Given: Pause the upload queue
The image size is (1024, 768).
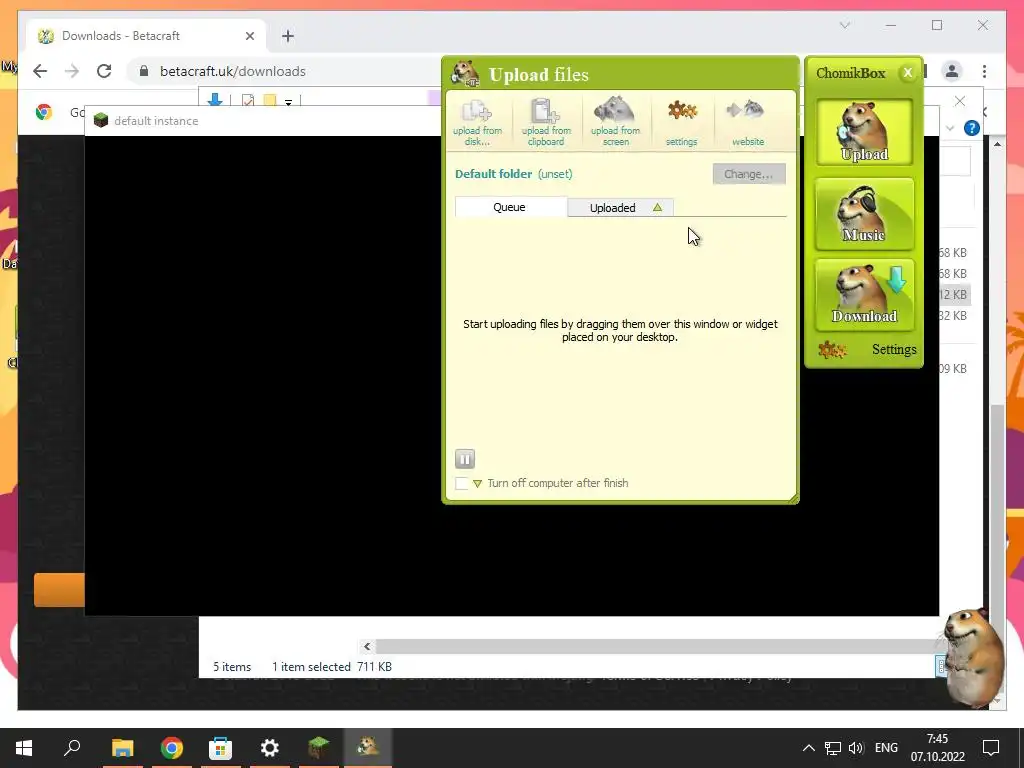Looking at the screenshot, I should [464, 459].
